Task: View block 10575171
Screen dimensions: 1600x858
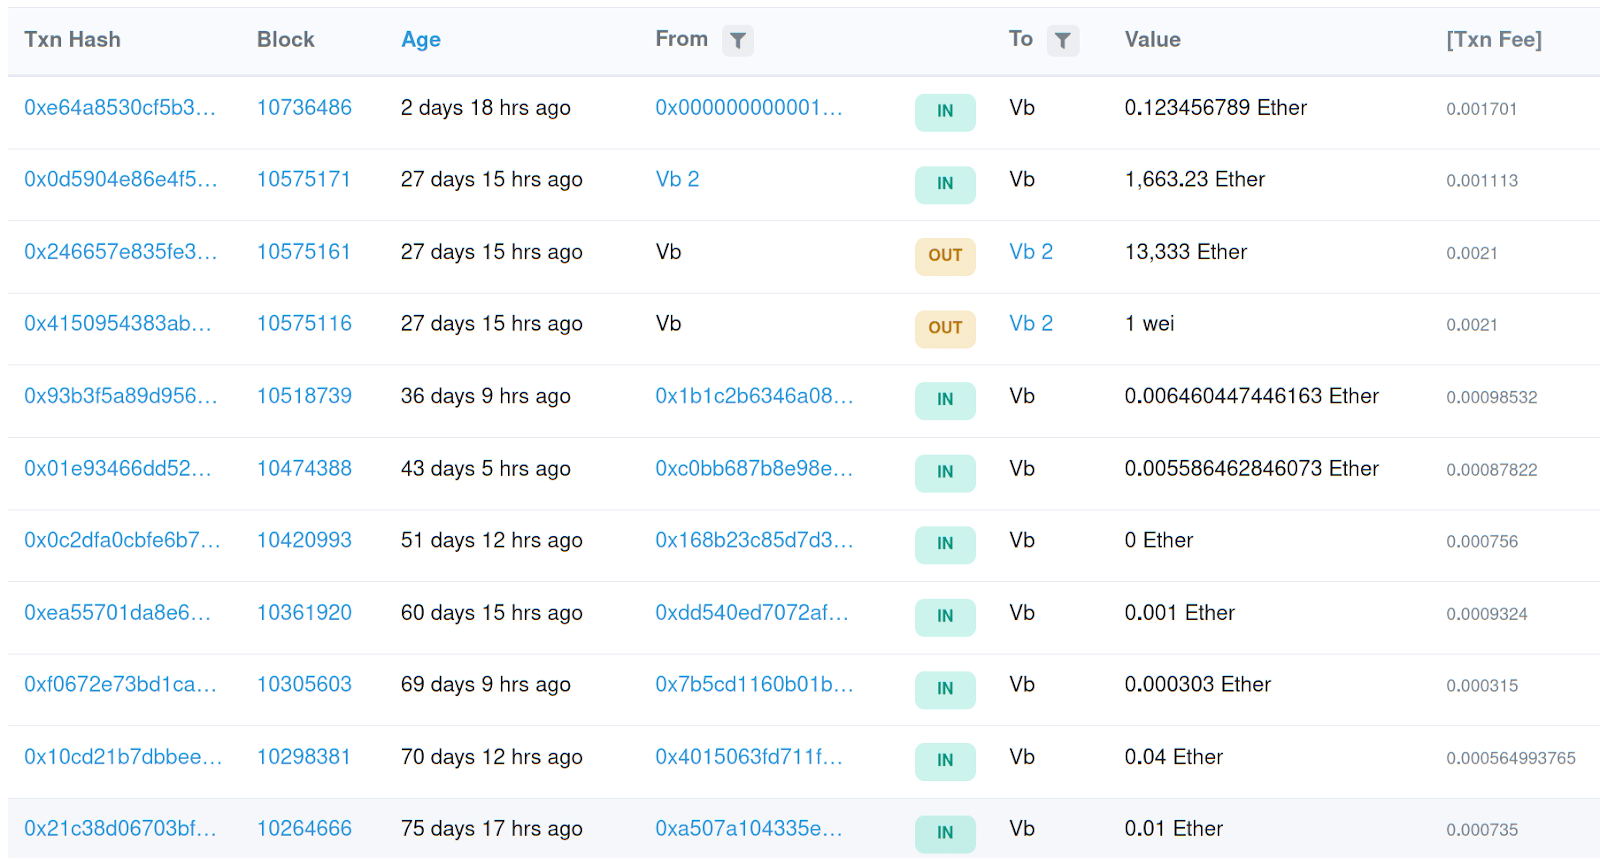Action: [x=304, y=180]
